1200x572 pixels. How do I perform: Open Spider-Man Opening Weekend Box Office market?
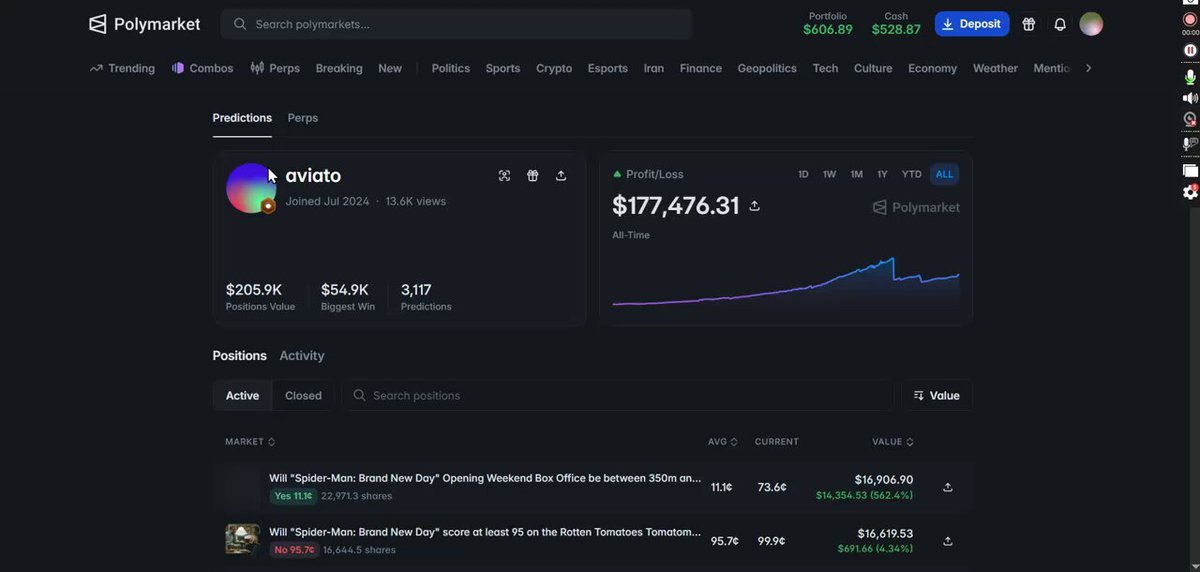coord(485,478)
